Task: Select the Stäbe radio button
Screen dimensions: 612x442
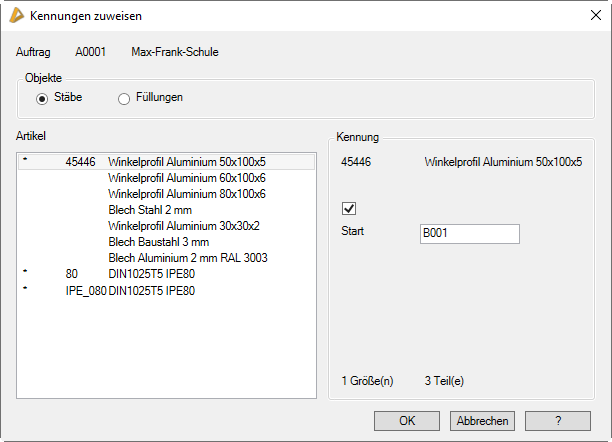Action: pyautogui.click(x=43, y=98)
